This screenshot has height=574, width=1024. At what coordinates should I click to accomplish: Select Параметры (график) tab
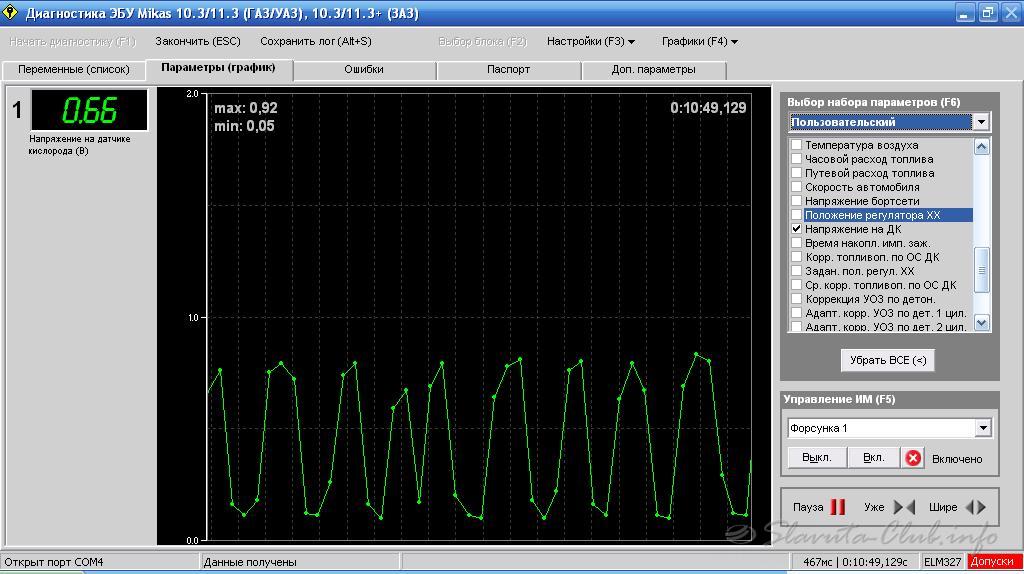click(x=218, y=68)
